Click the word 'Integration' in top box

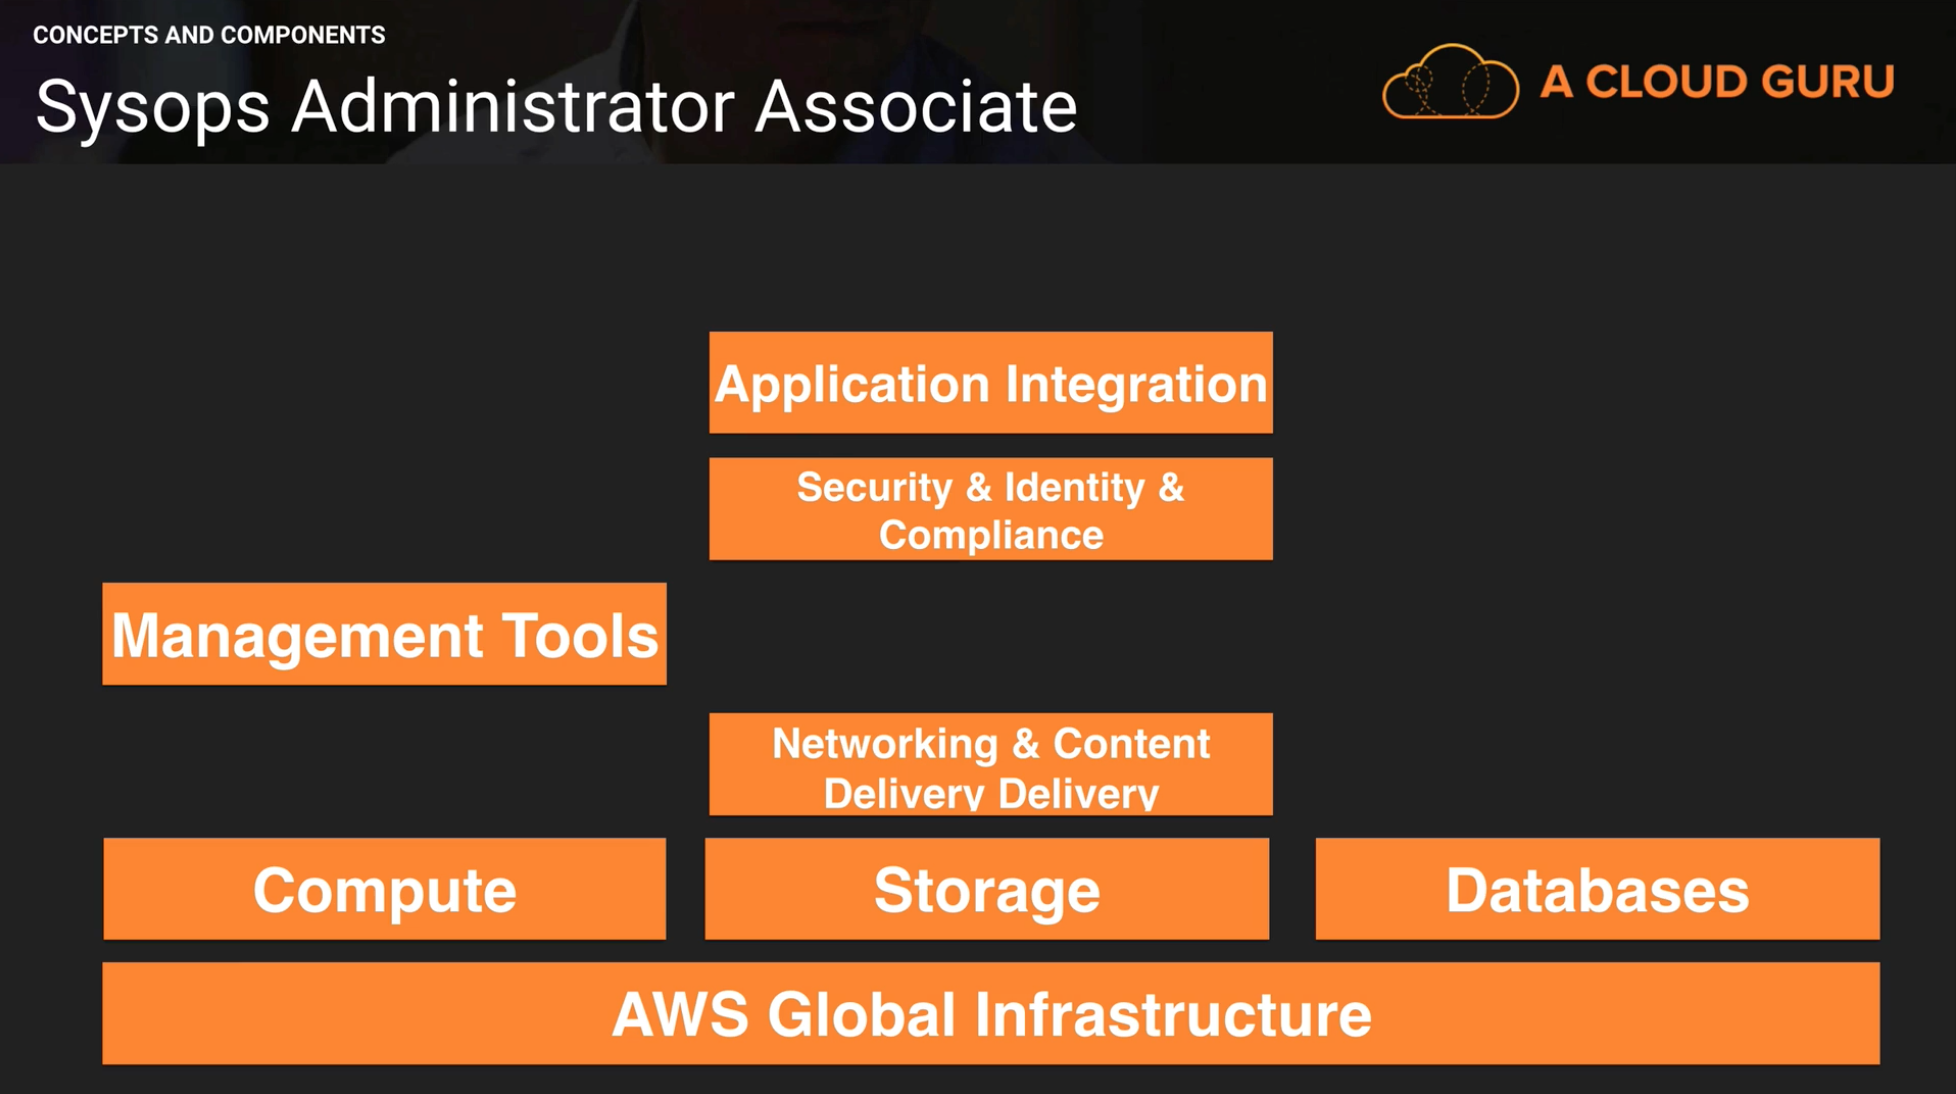click(x=1136, y=385)
